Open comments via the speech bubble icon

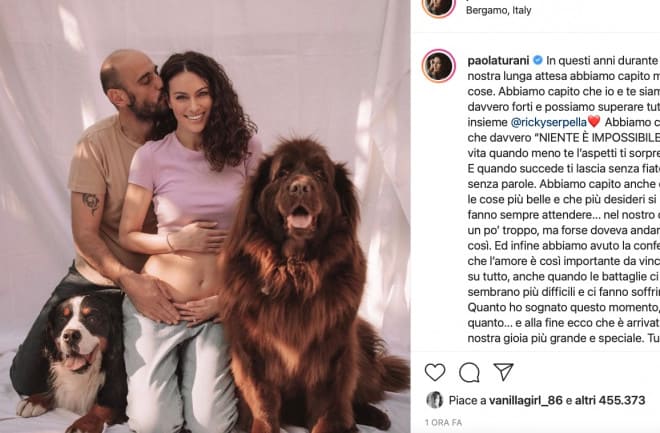(469, 372)
